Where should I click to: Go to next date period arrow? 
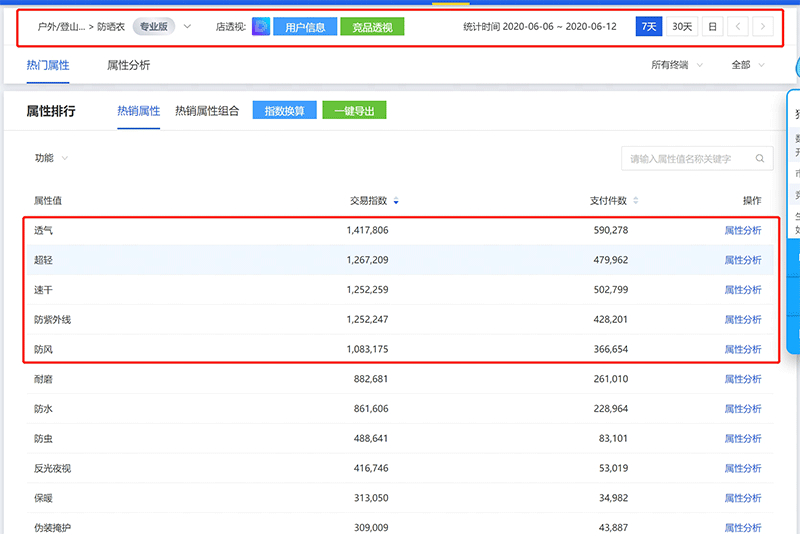[x=762, y=27]
